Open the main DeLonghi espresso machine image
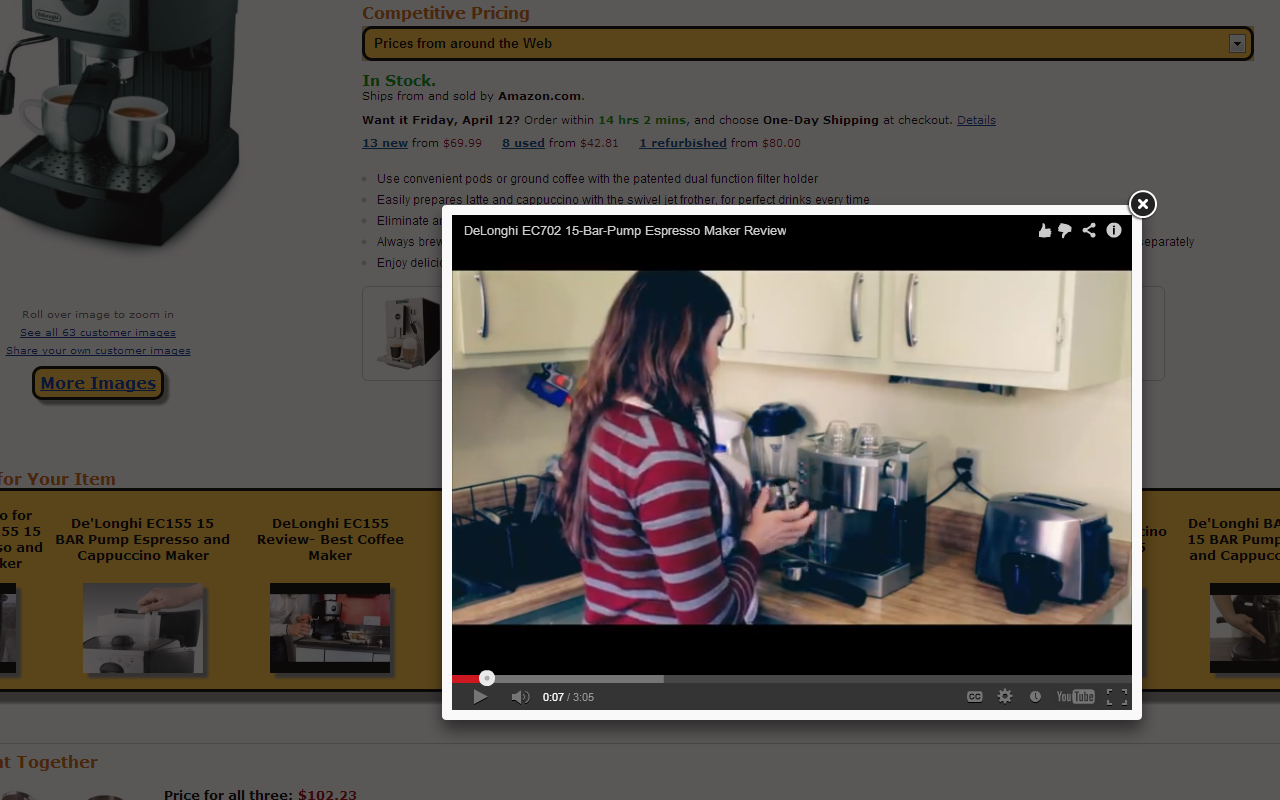 click(120, 125)
